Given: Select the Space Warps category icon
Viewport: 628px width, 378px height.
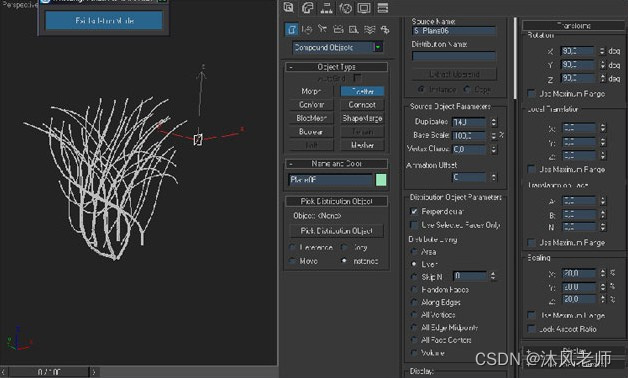Looking at the screenshot, I should pos(369,29).
